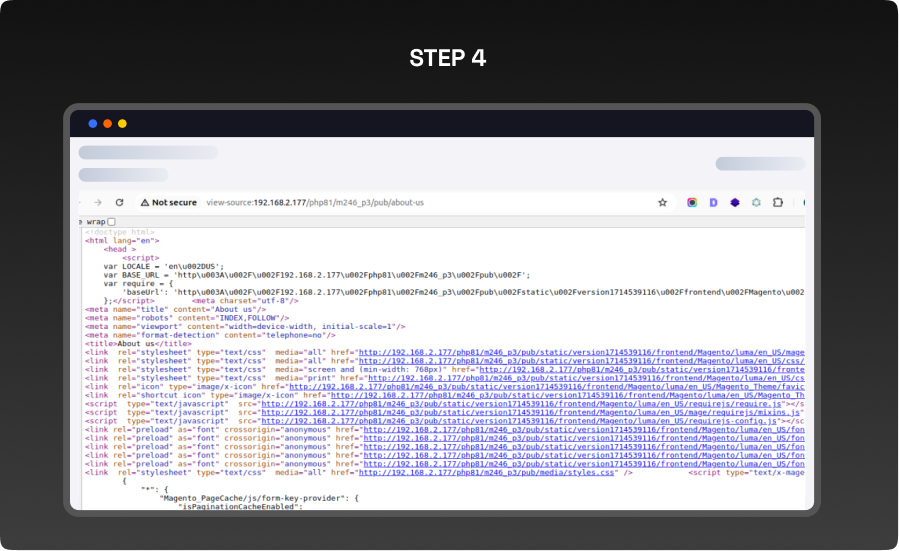The width and height of the screenshot is (899, 551).
Task: Click the red dot in window header
Action: [107, 124]
